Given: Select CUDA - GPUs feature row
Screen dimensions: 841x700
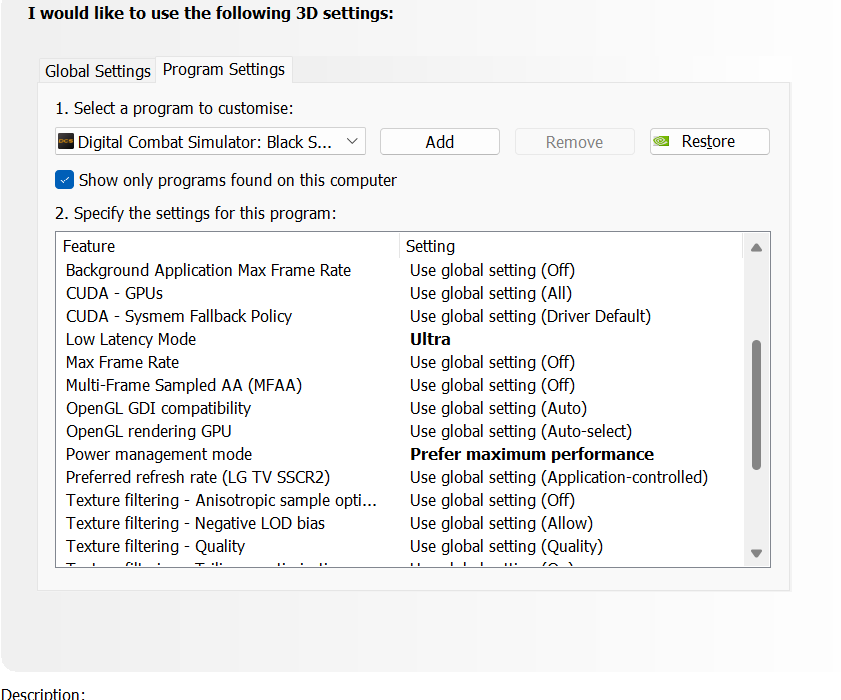Looking at the screenshot, I should tap(114, 293).
